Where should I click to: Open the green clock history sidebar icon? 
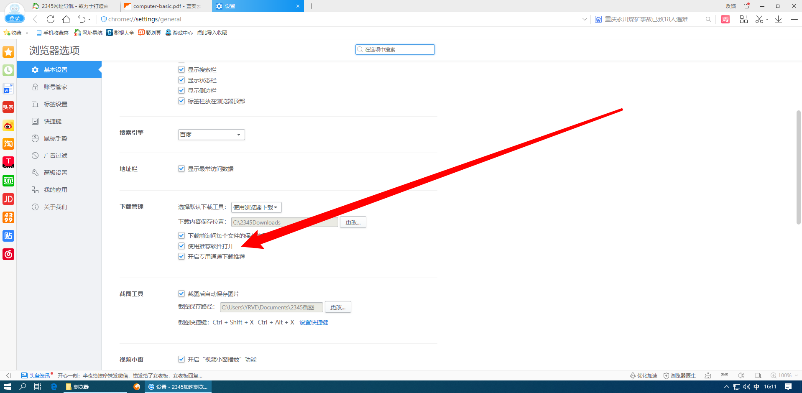[x=8, y=70]
